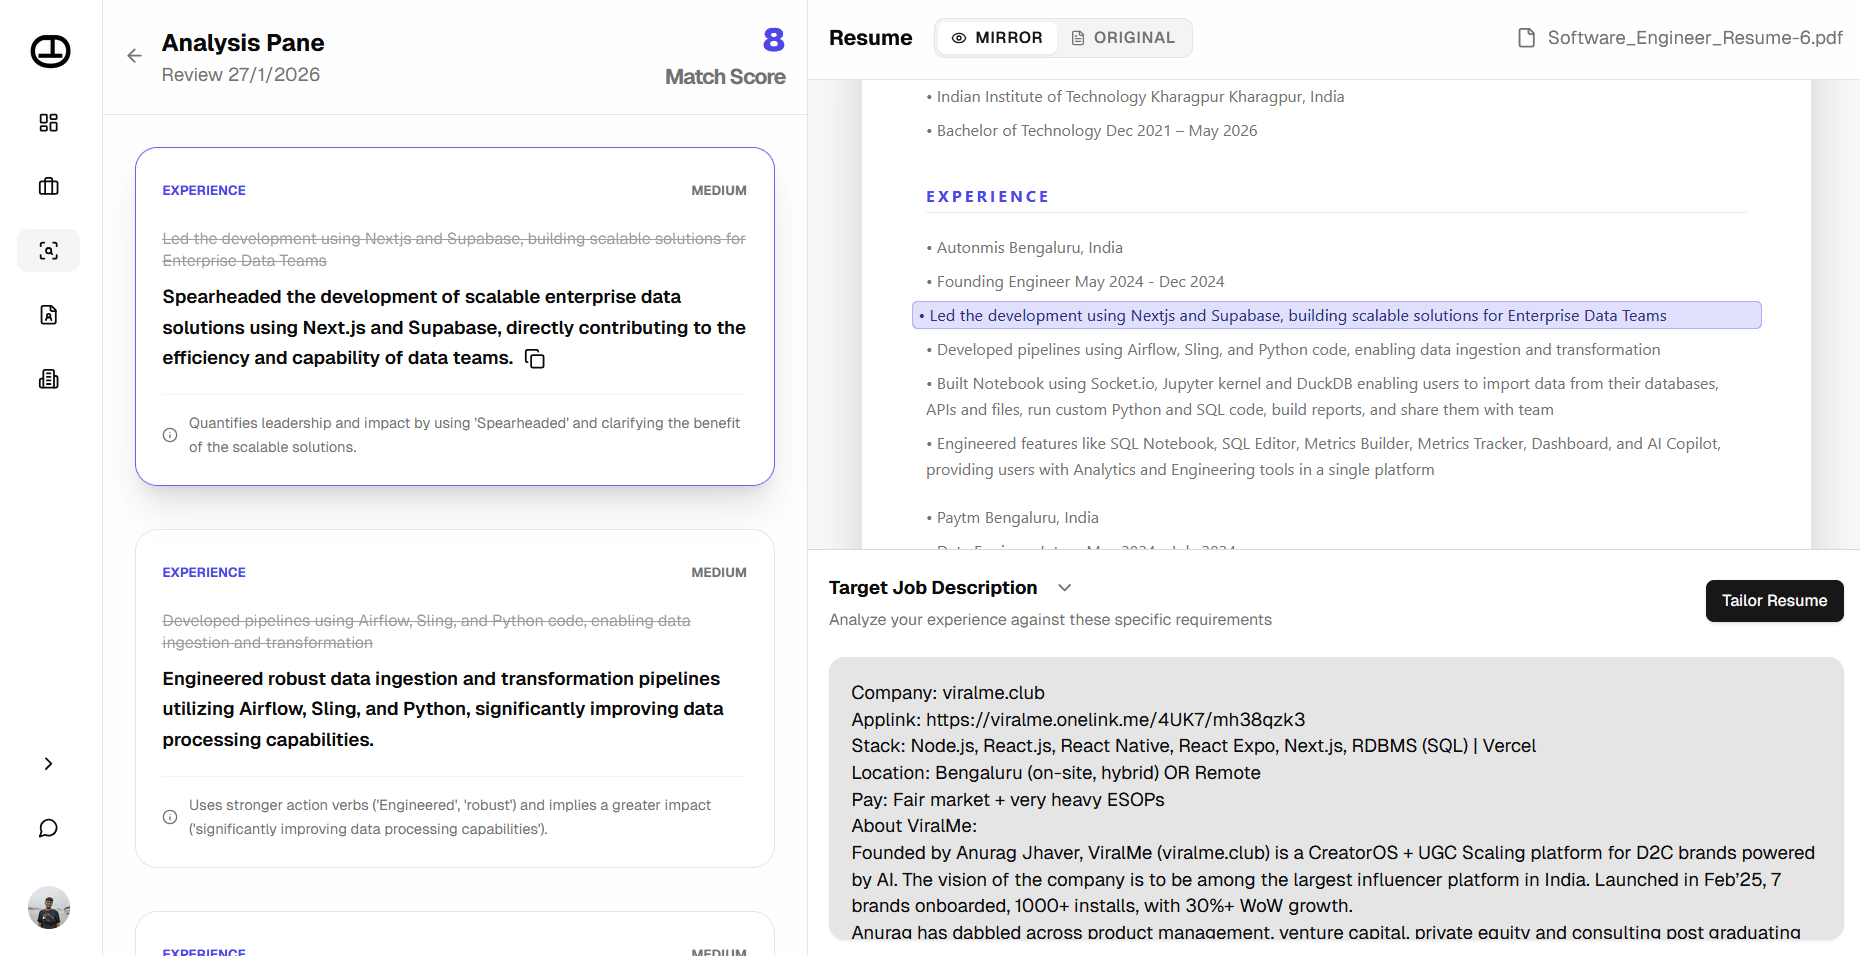Switch to the MIRROR resume view
Viewport: 1860px width, 956px height.
click(997, 38)
